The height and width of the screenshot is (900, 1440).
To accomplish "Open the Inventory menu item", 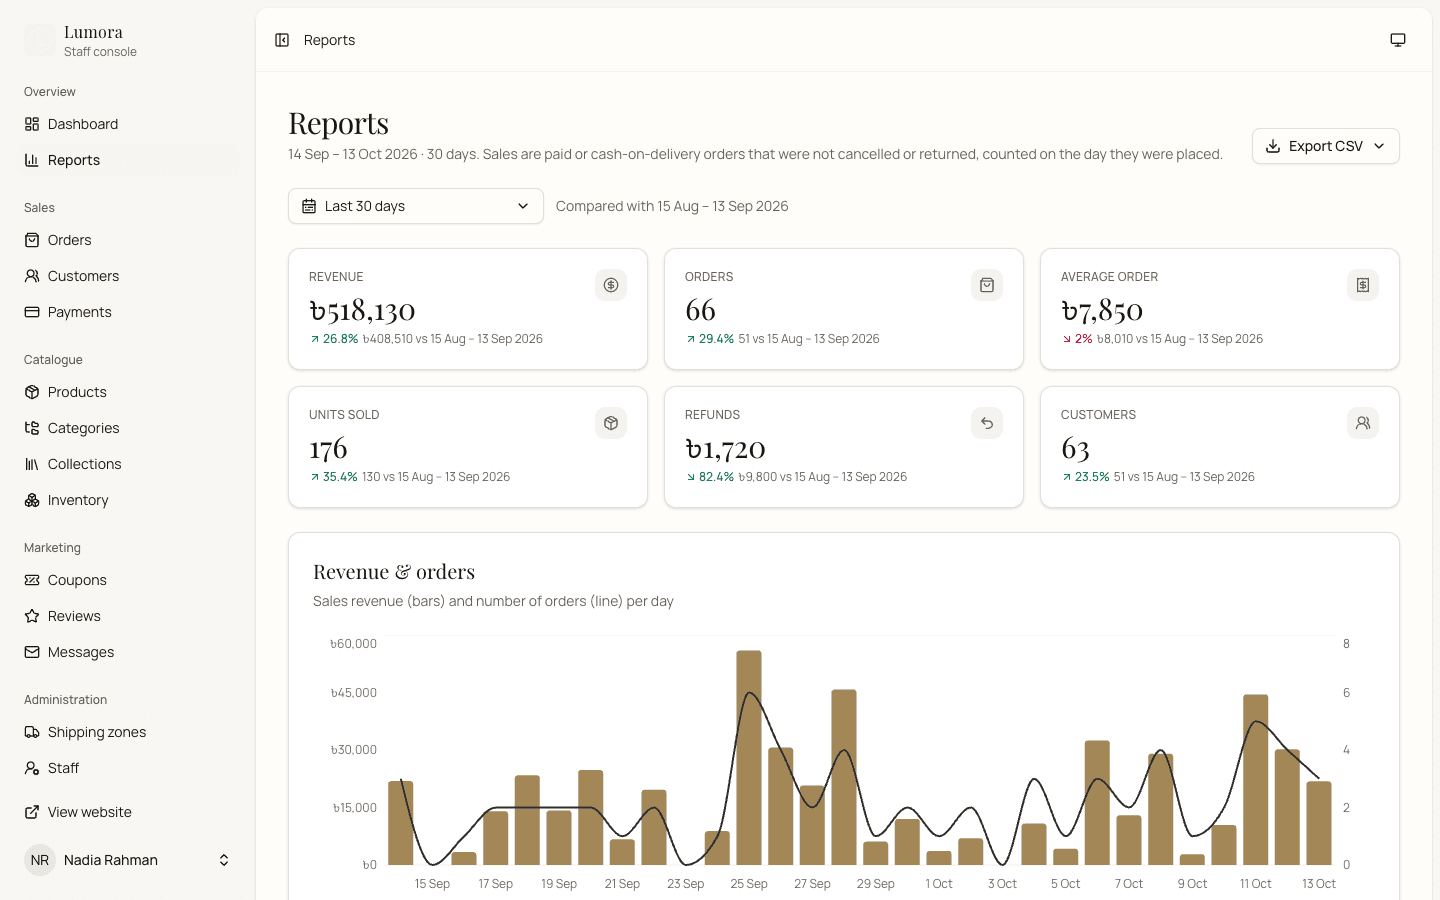I will click(x=128, y=500).
